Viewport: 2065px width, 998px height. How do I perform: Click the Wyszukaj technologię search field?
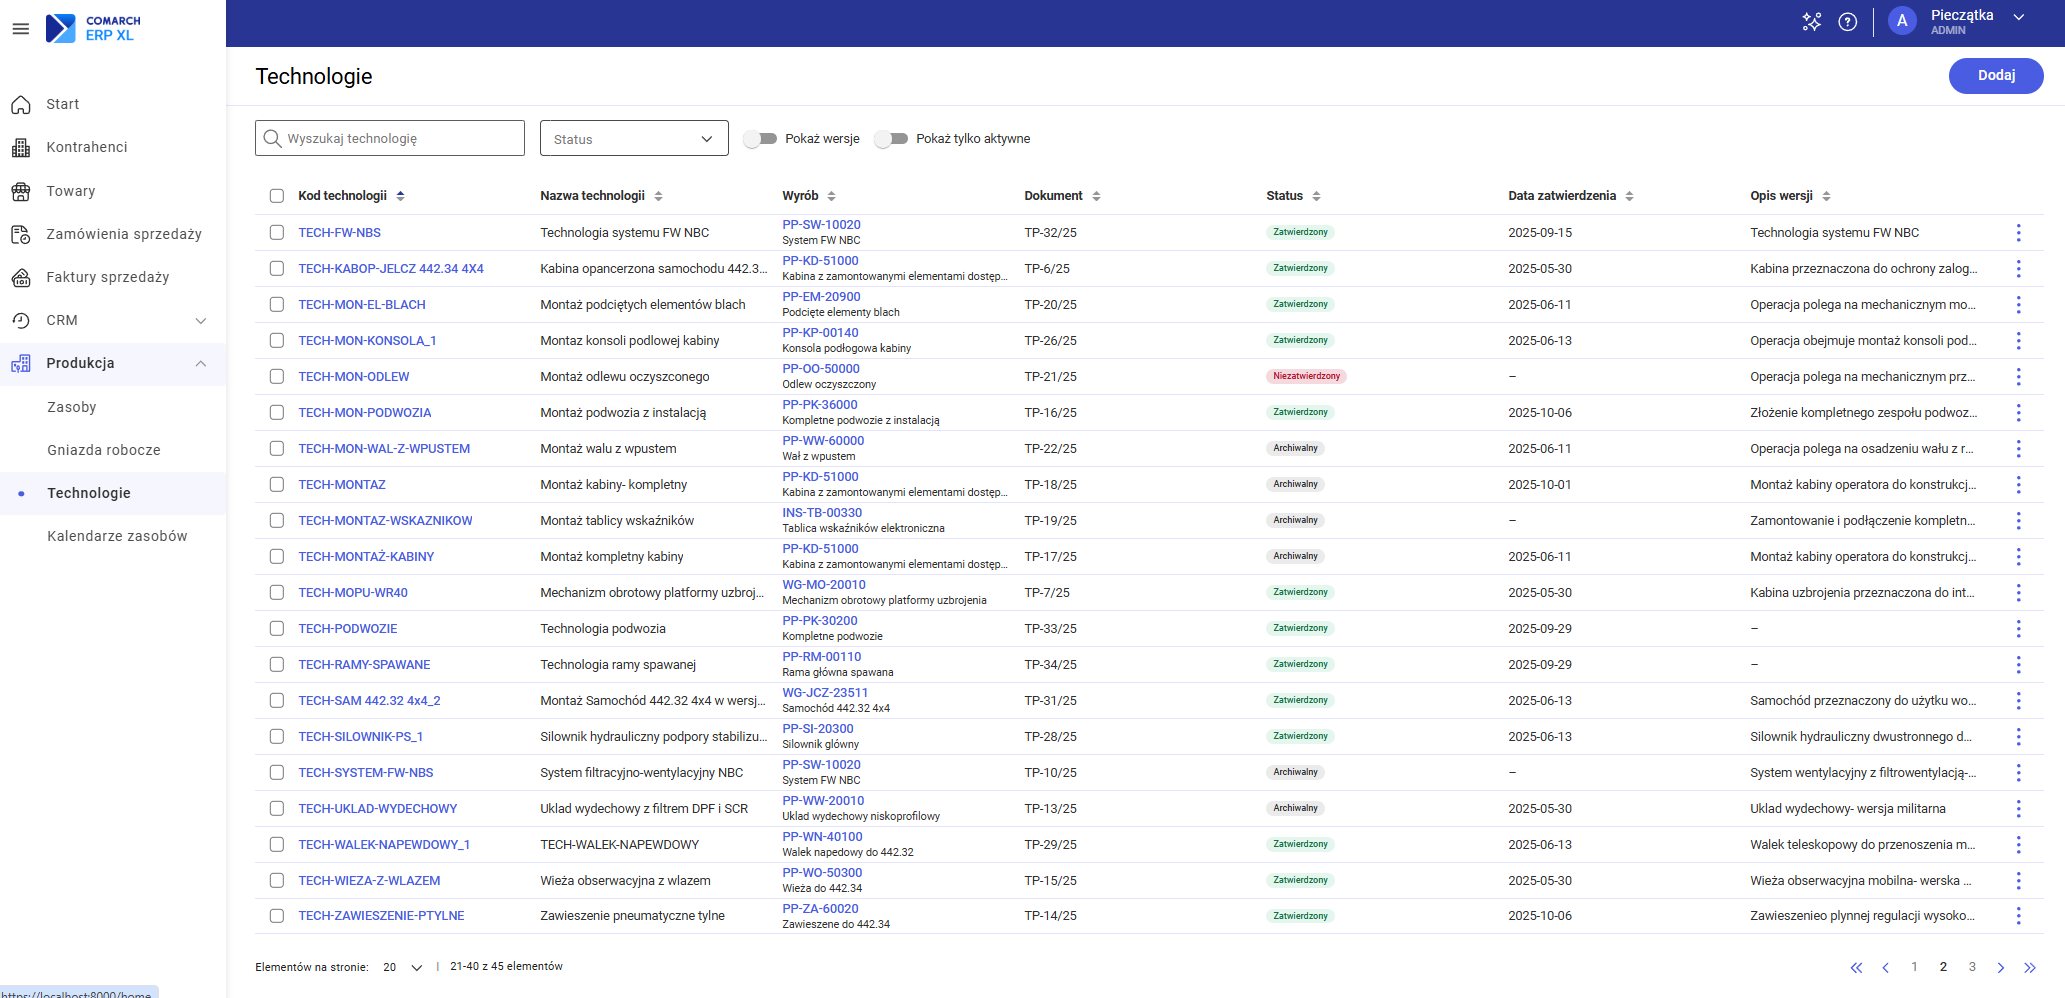(x=390, y=139)
